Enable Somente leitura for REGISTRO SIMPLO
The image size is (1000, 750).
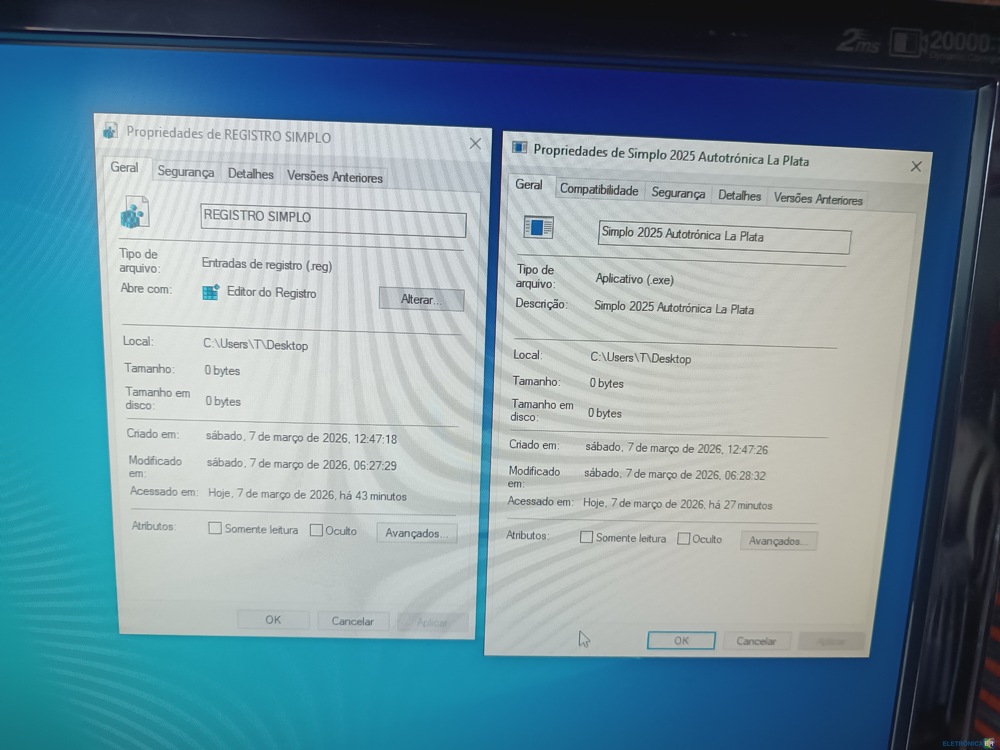[215, 529]
